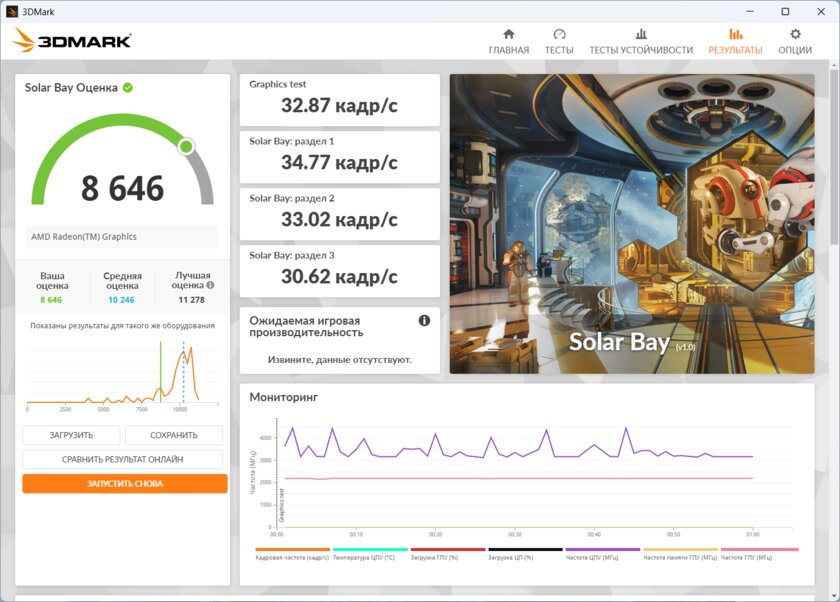
Task: Click Solar Bay: раздел 3 30.62 кадр/с
Action: tap(340, 272)
